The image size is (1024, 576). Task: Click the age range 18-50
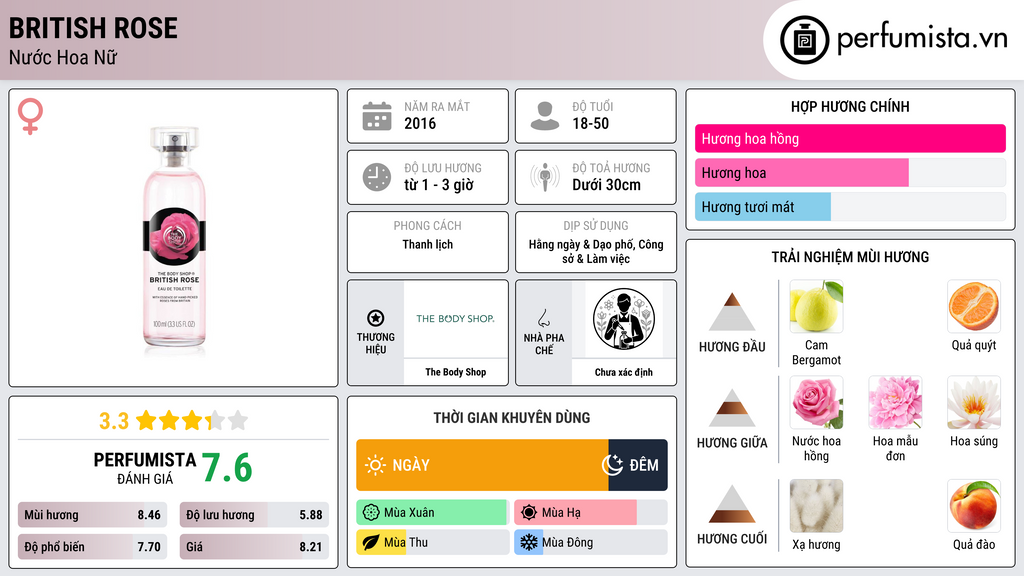[x=590, y=123]
